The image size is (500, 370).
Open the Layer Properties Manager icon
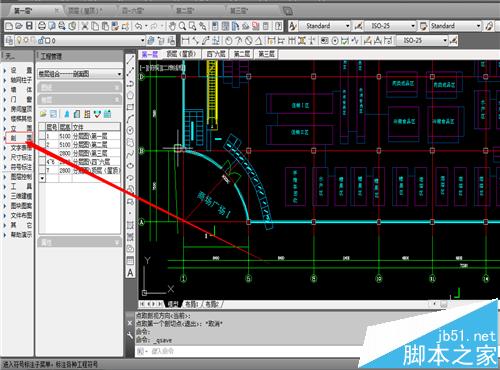9,41
